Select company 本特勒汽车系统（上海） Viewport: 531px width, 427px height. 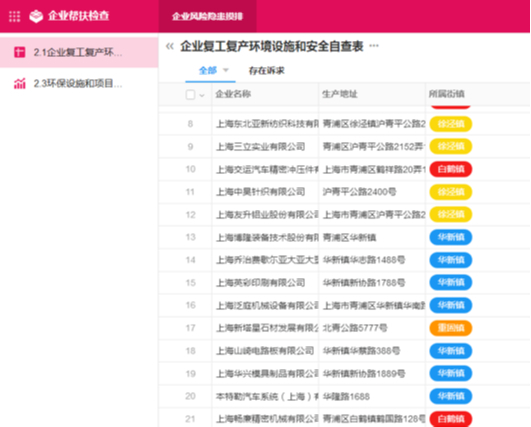tap(267, 396)
